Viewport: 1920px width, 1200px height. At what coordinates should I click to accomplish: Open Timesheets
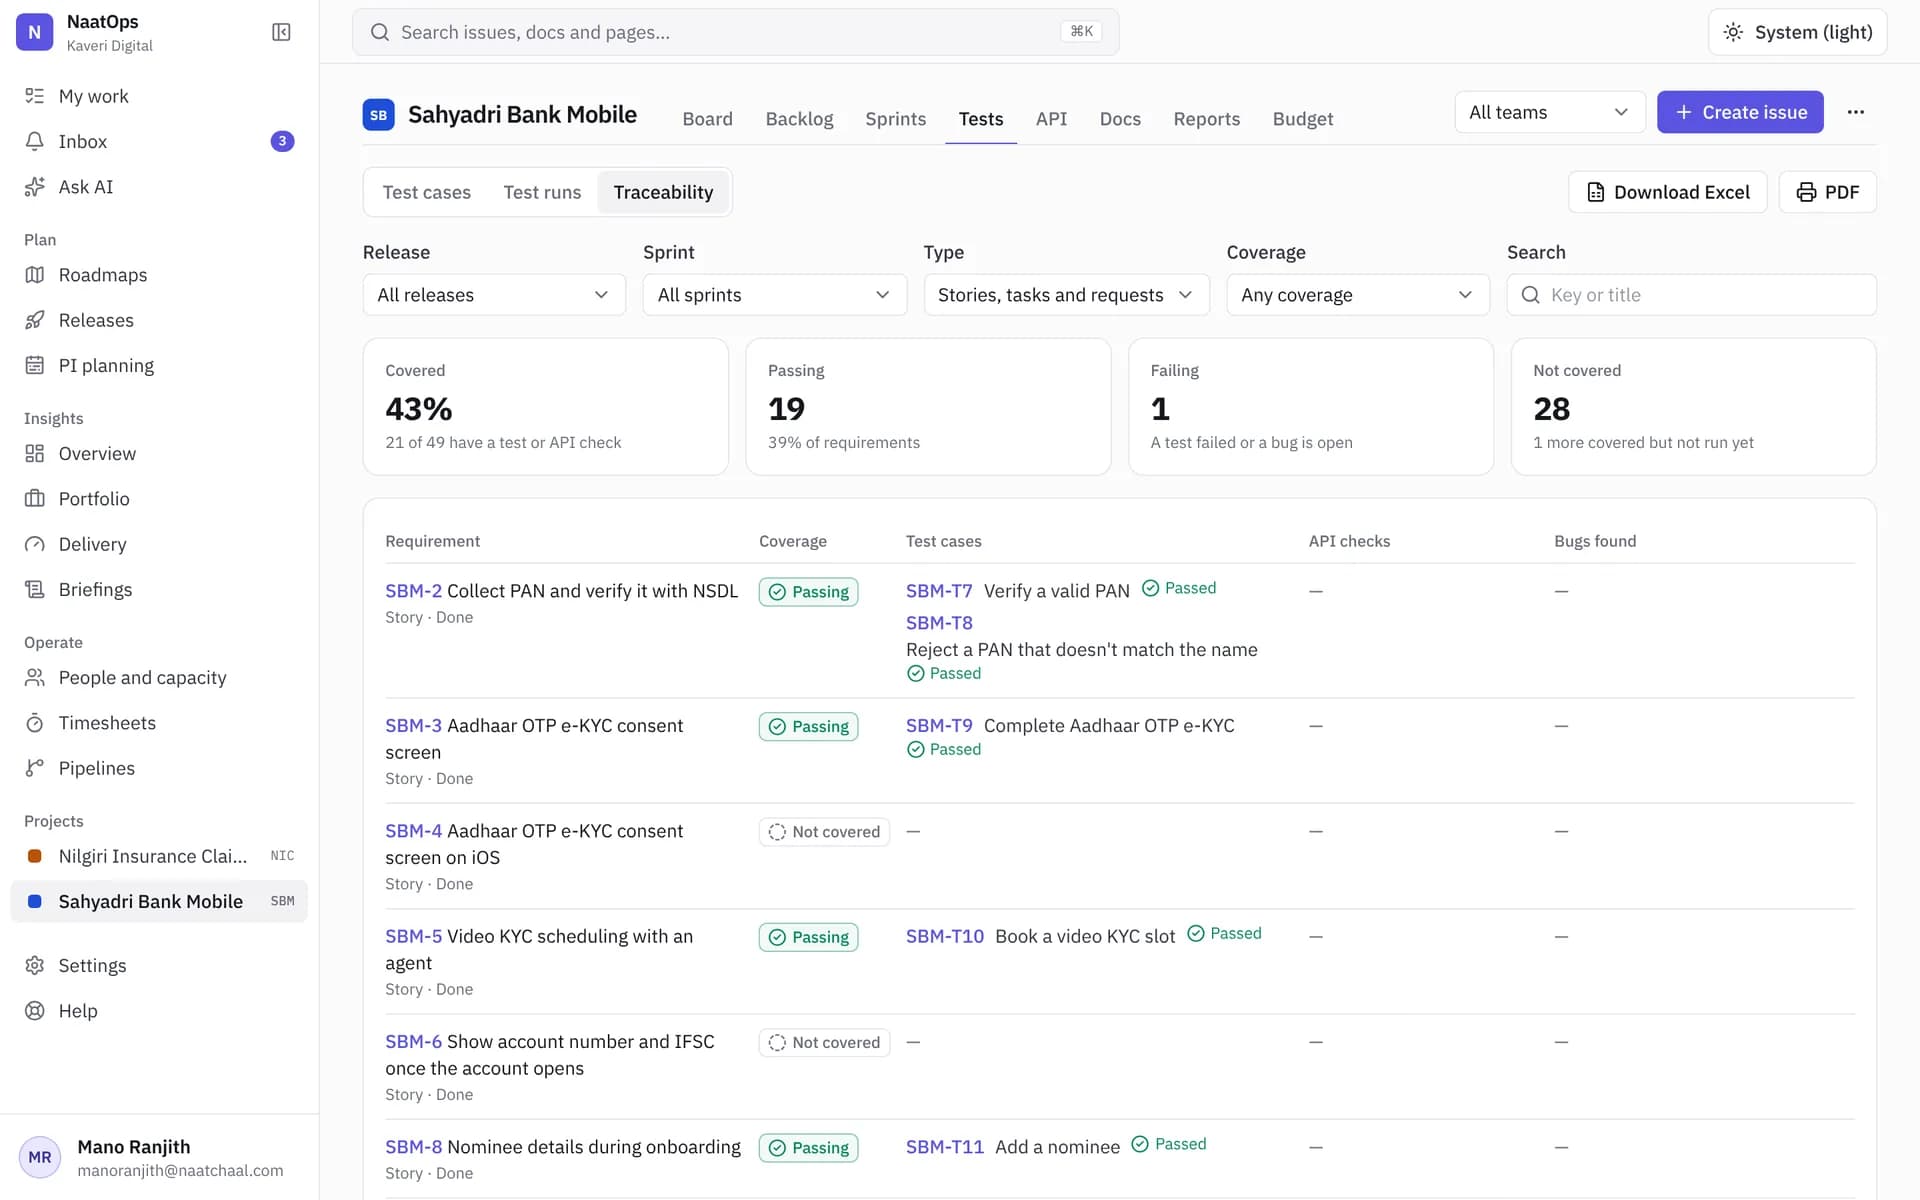tap(159, 723)
